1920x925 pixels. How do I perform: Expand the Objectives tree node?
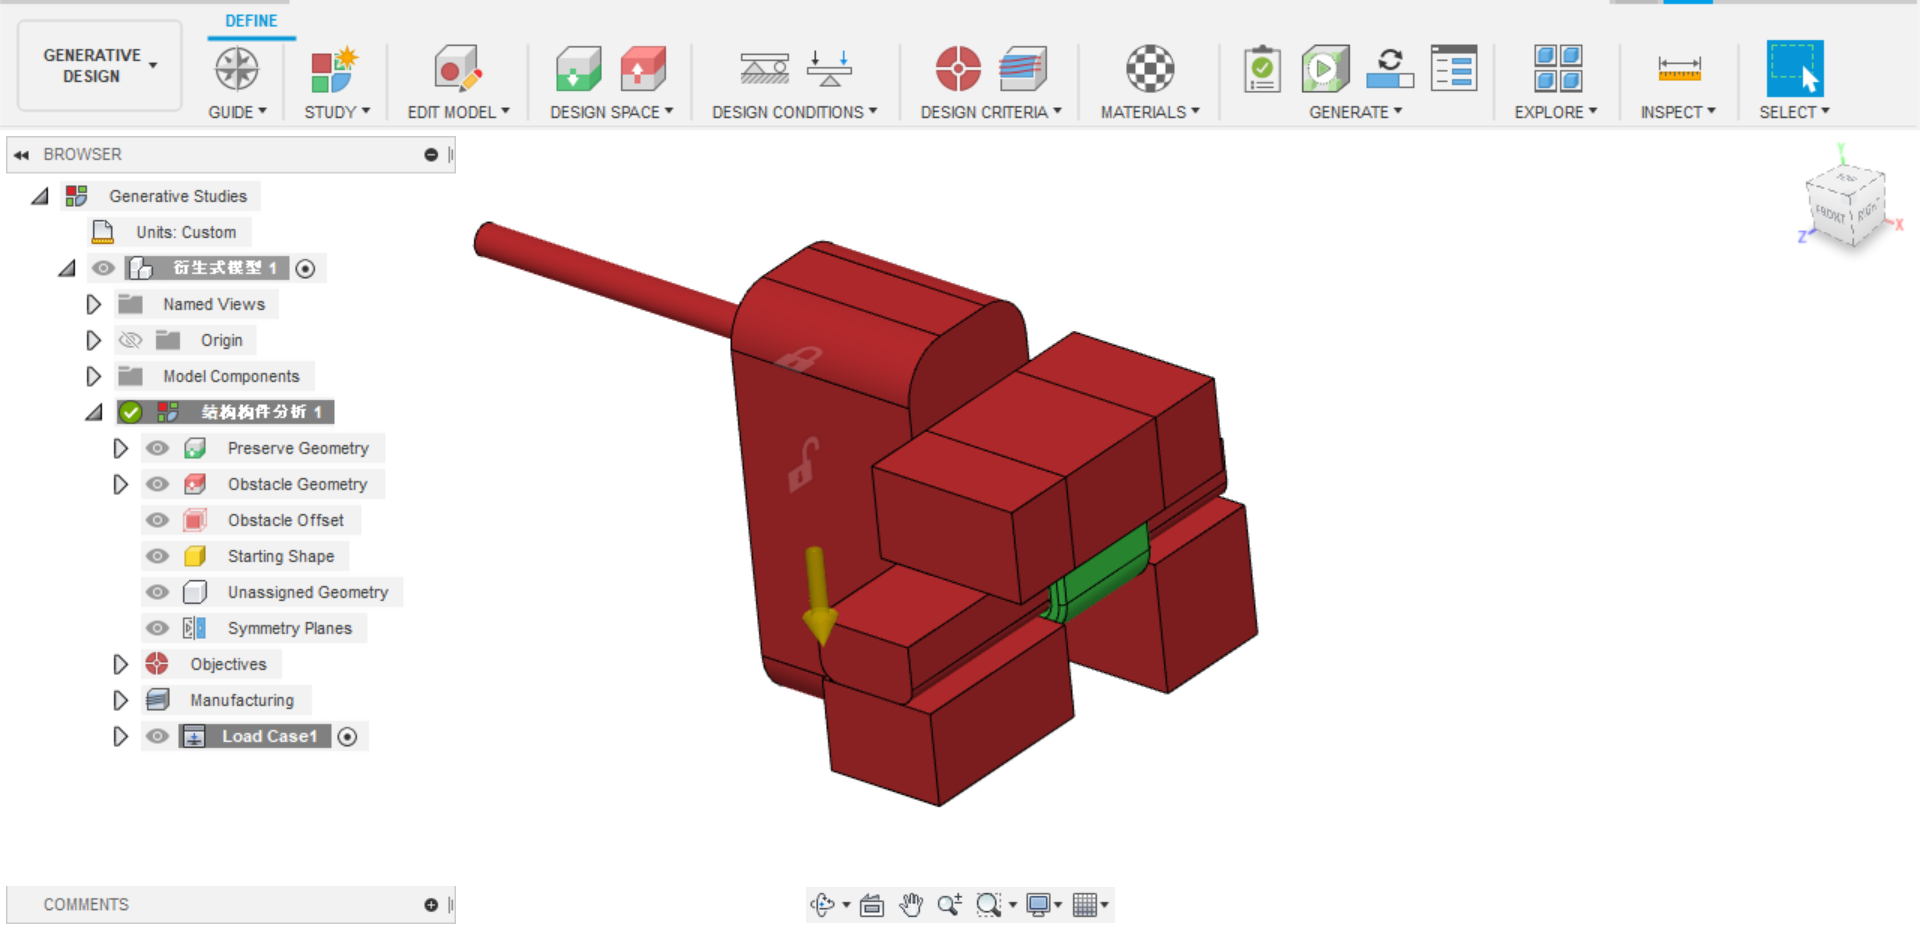[121, 664]
